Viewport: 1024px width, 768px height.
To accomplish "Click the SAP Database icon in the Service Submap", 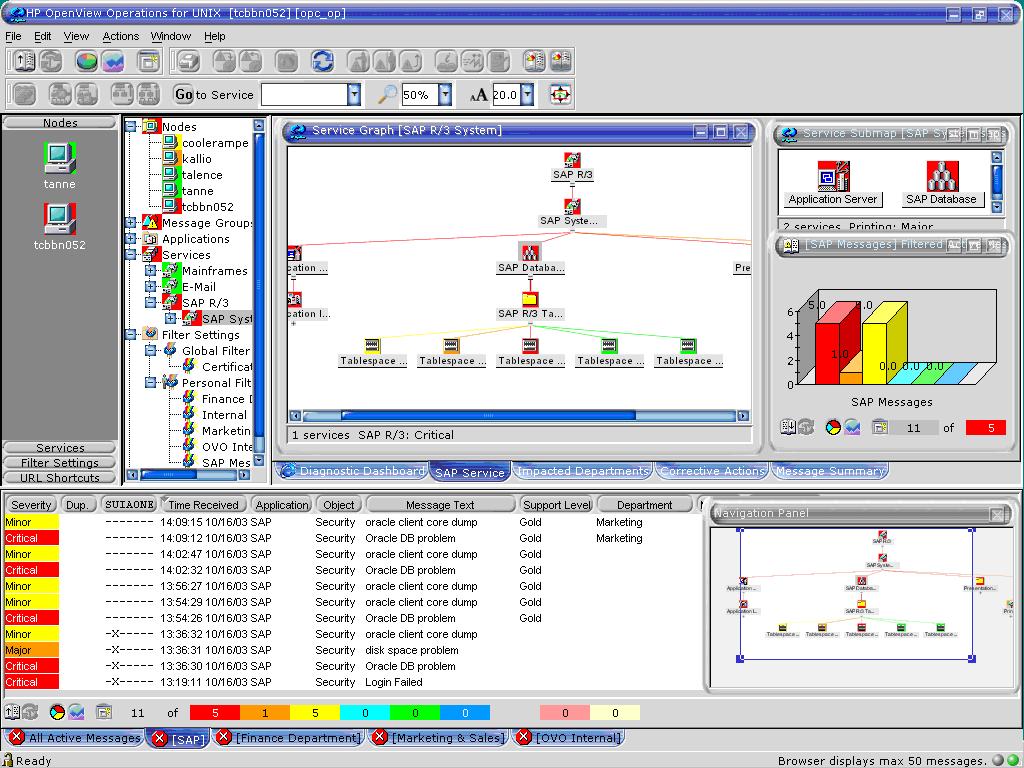I will tap(941, 177).
